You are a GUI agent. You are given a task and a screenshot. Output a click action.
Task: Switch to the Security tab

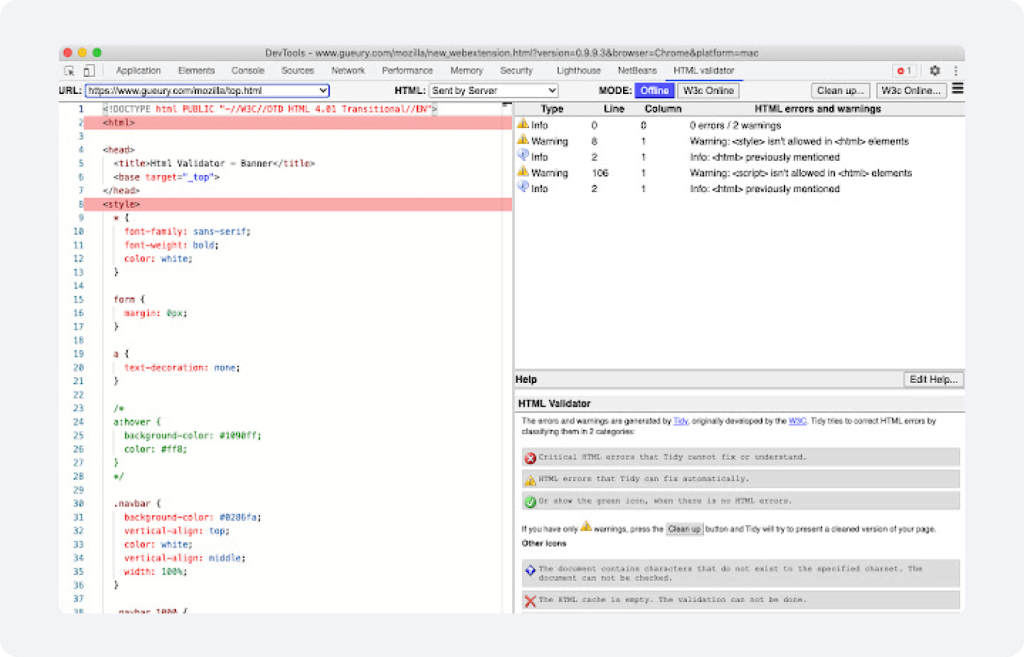point(517,71)
